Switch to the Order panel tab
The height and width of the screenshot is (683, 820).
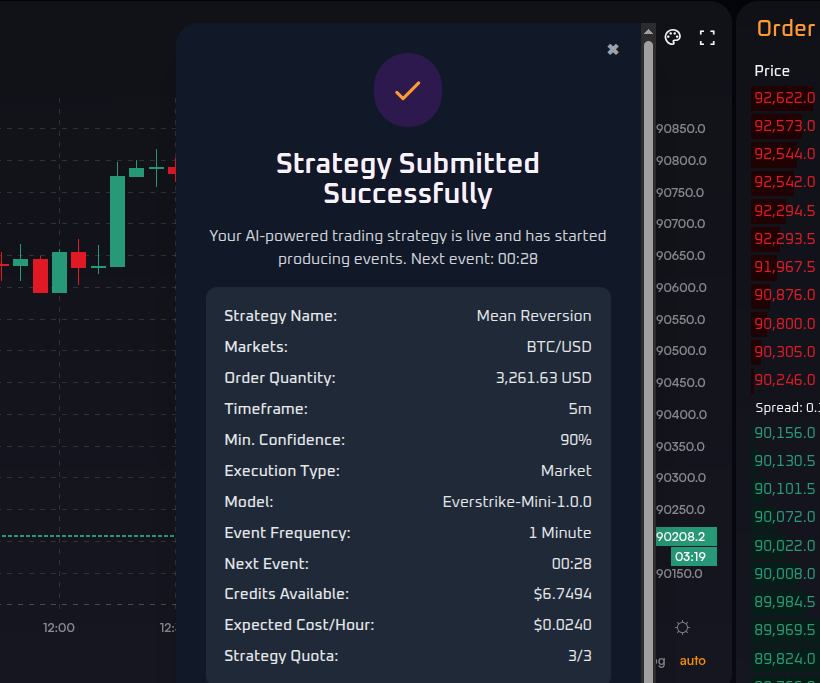click(x=786, y=28)
